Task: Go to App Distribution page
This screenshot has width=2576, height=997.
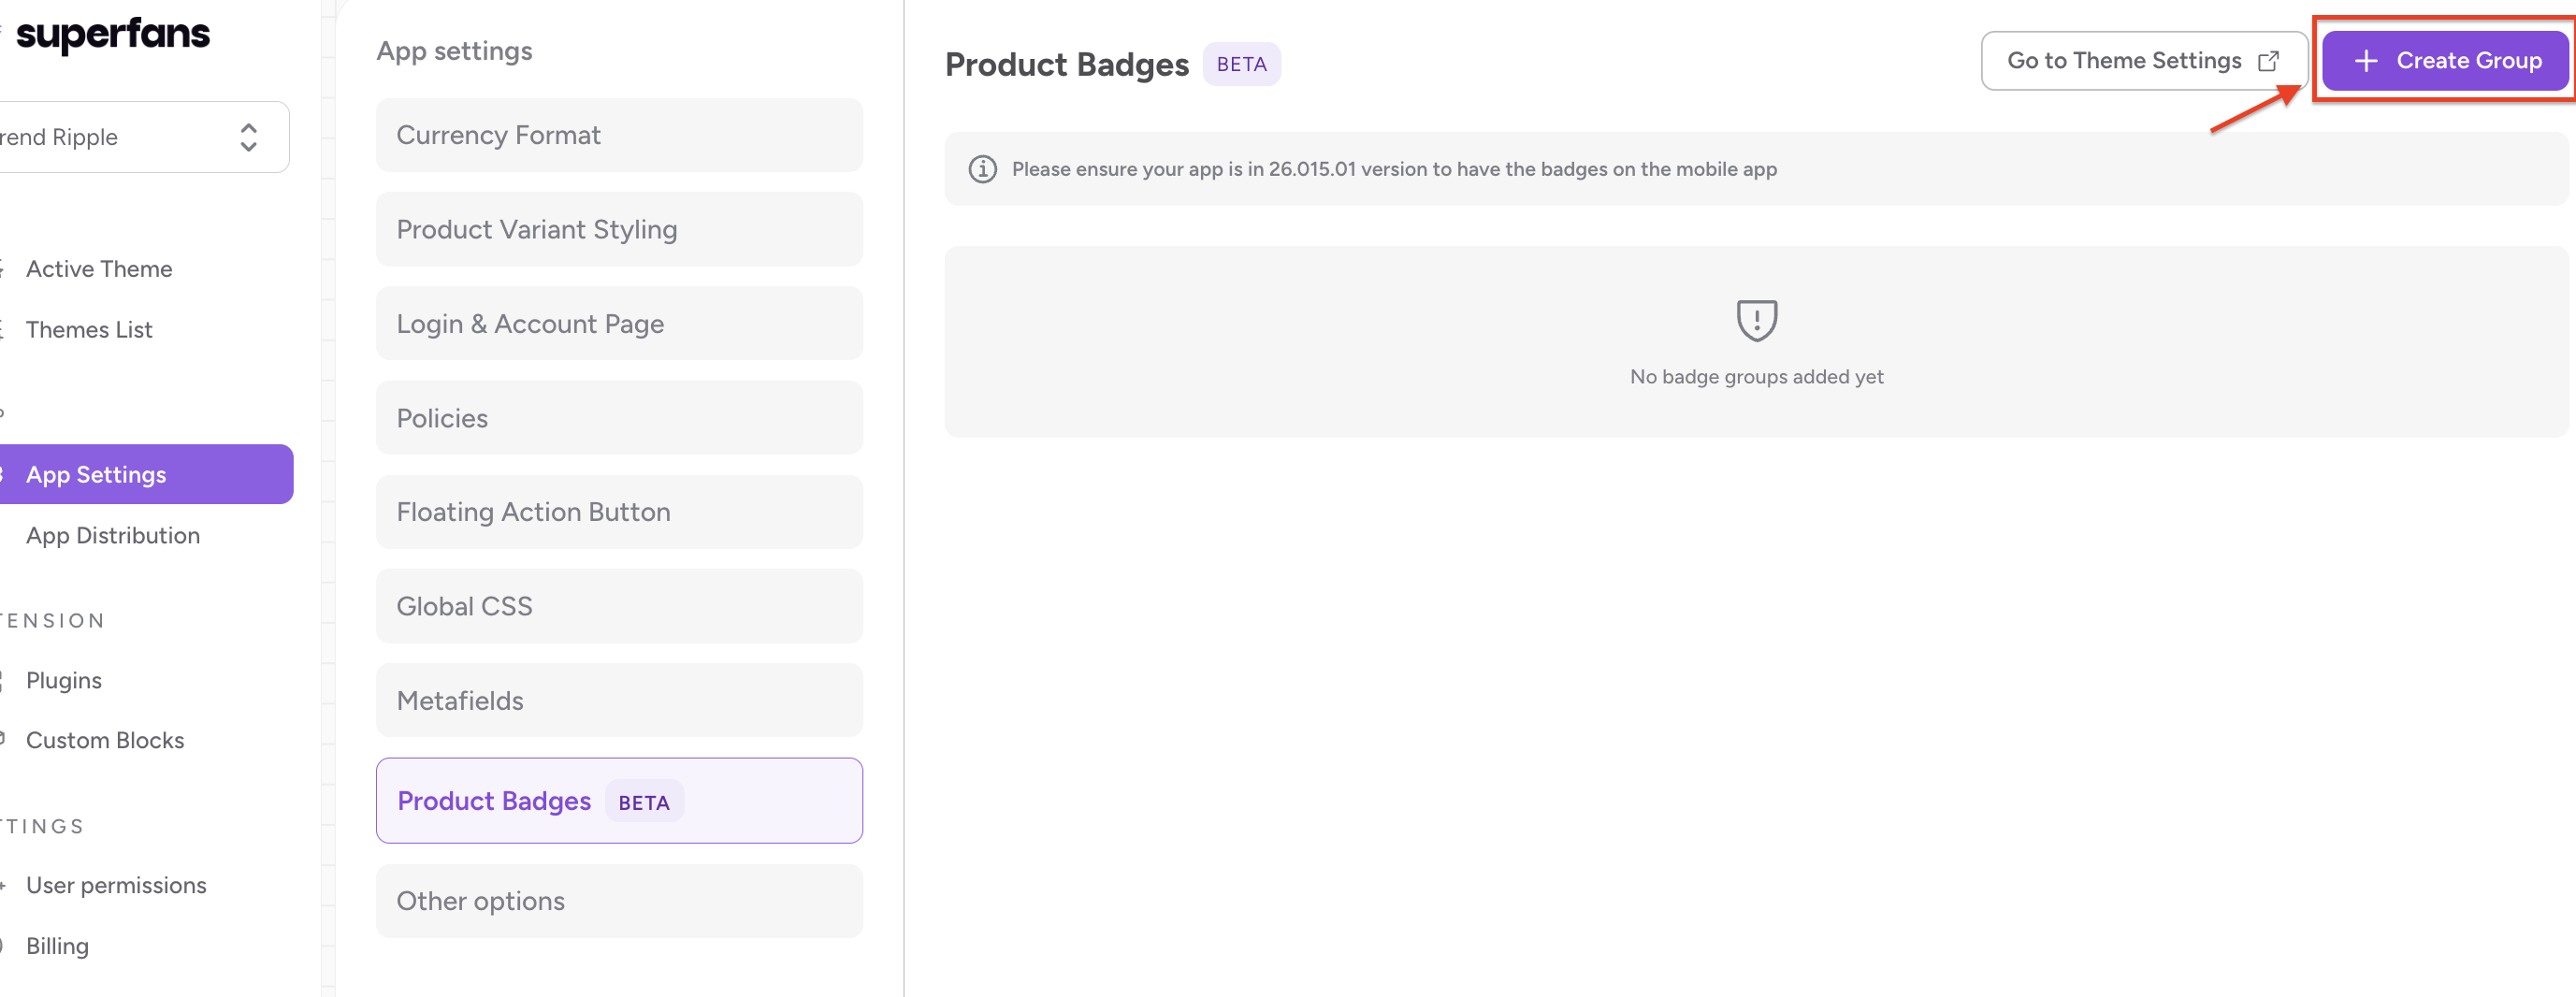Action: point(113,535)
